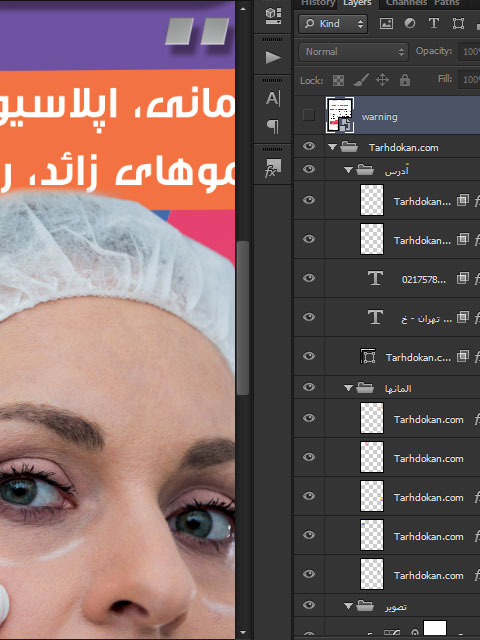The width and height of the screenshot is (480, 640).
Task: Hide the 0217578 text layer
Action: 309,278
